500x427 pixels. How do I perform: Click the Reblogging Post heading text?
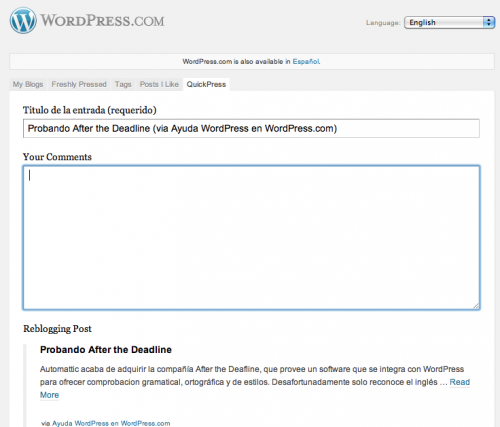pos(57,329)
